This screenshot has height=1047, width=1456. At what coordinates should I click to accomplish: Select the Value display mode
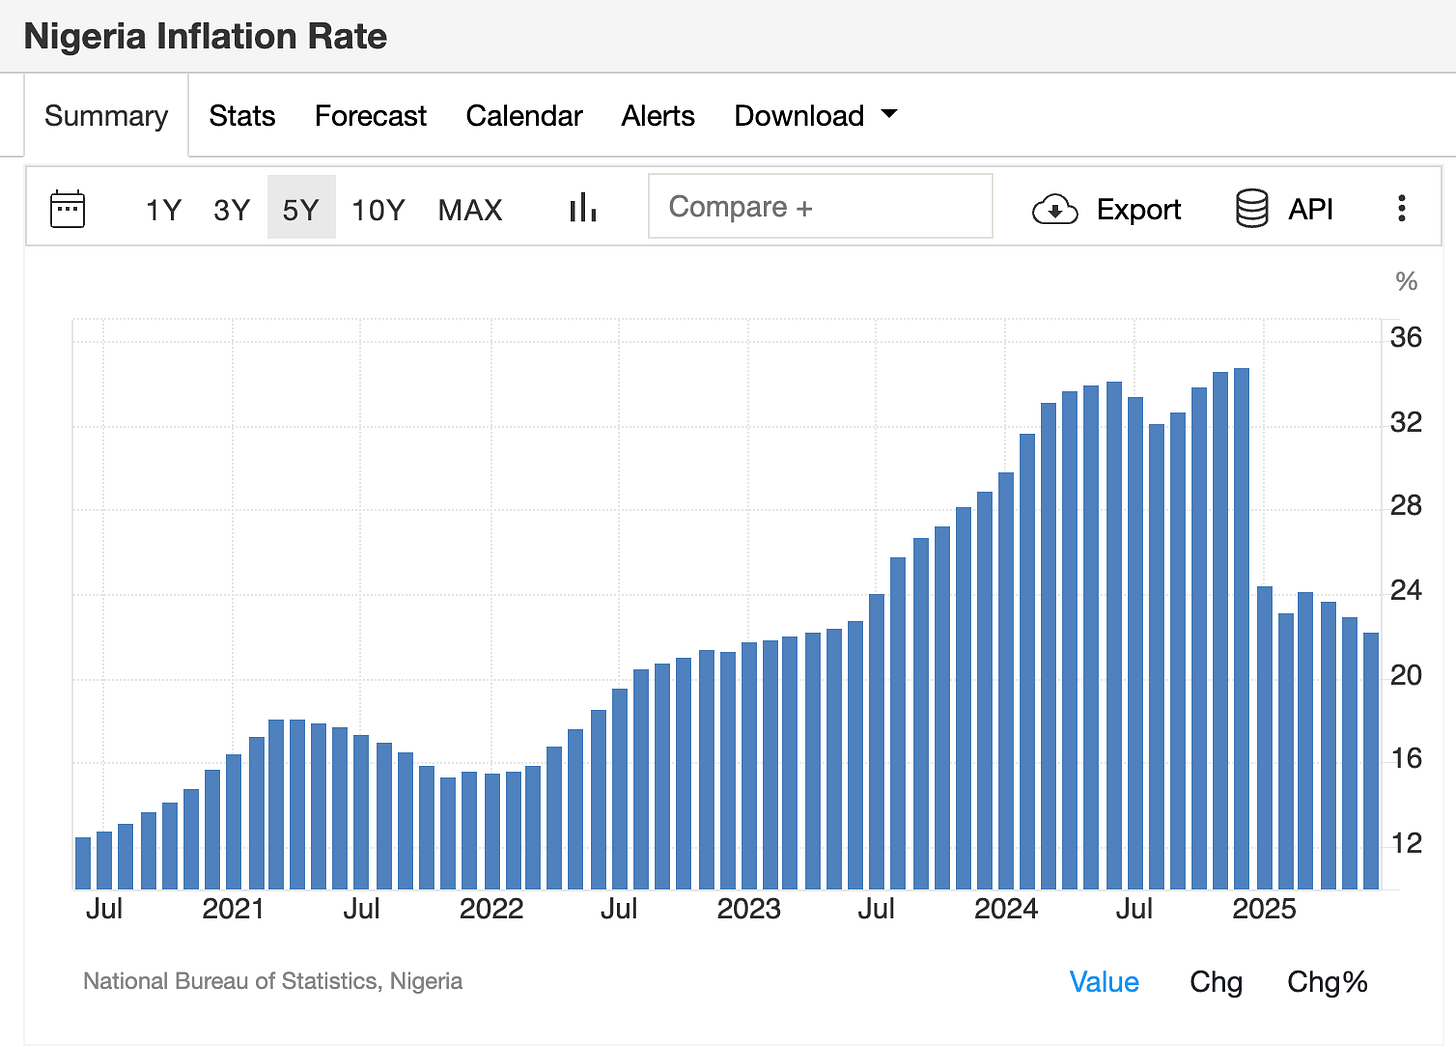point(1104,982)
